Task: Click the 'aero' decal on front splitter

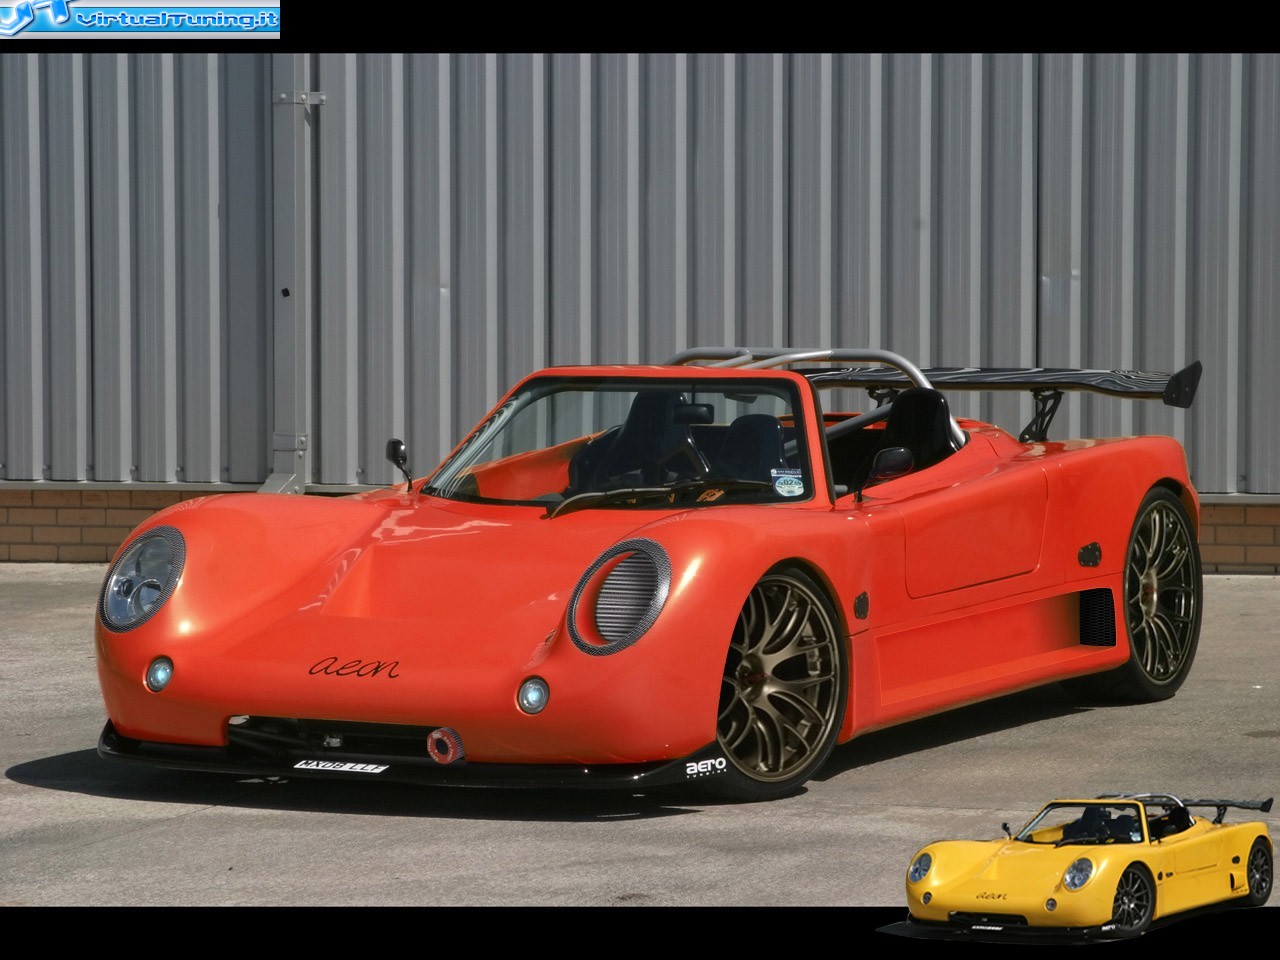Action: tap(706, 767)
